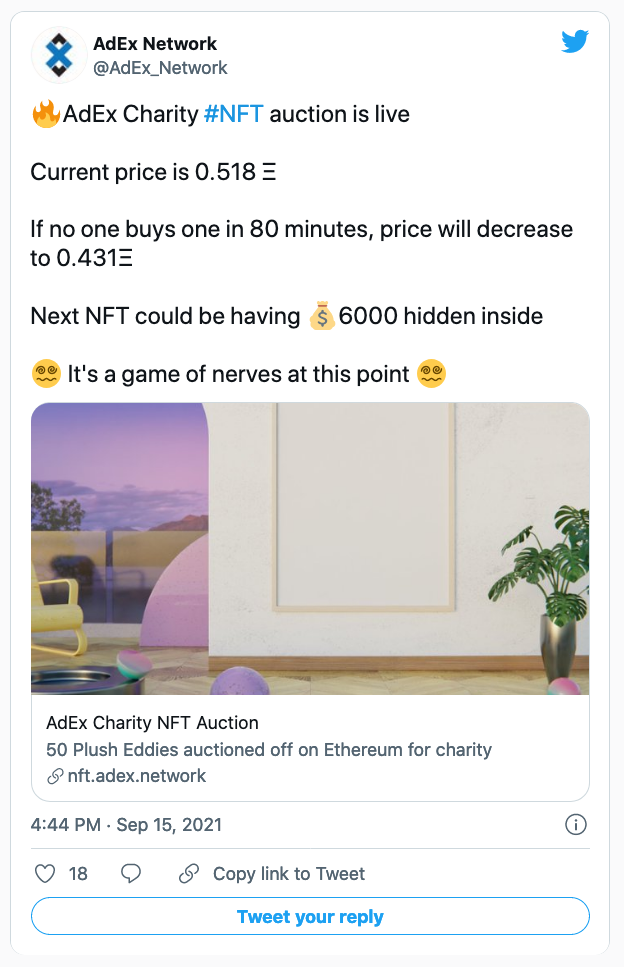Click the link icon beside nft.adex.network

point(54,776)
